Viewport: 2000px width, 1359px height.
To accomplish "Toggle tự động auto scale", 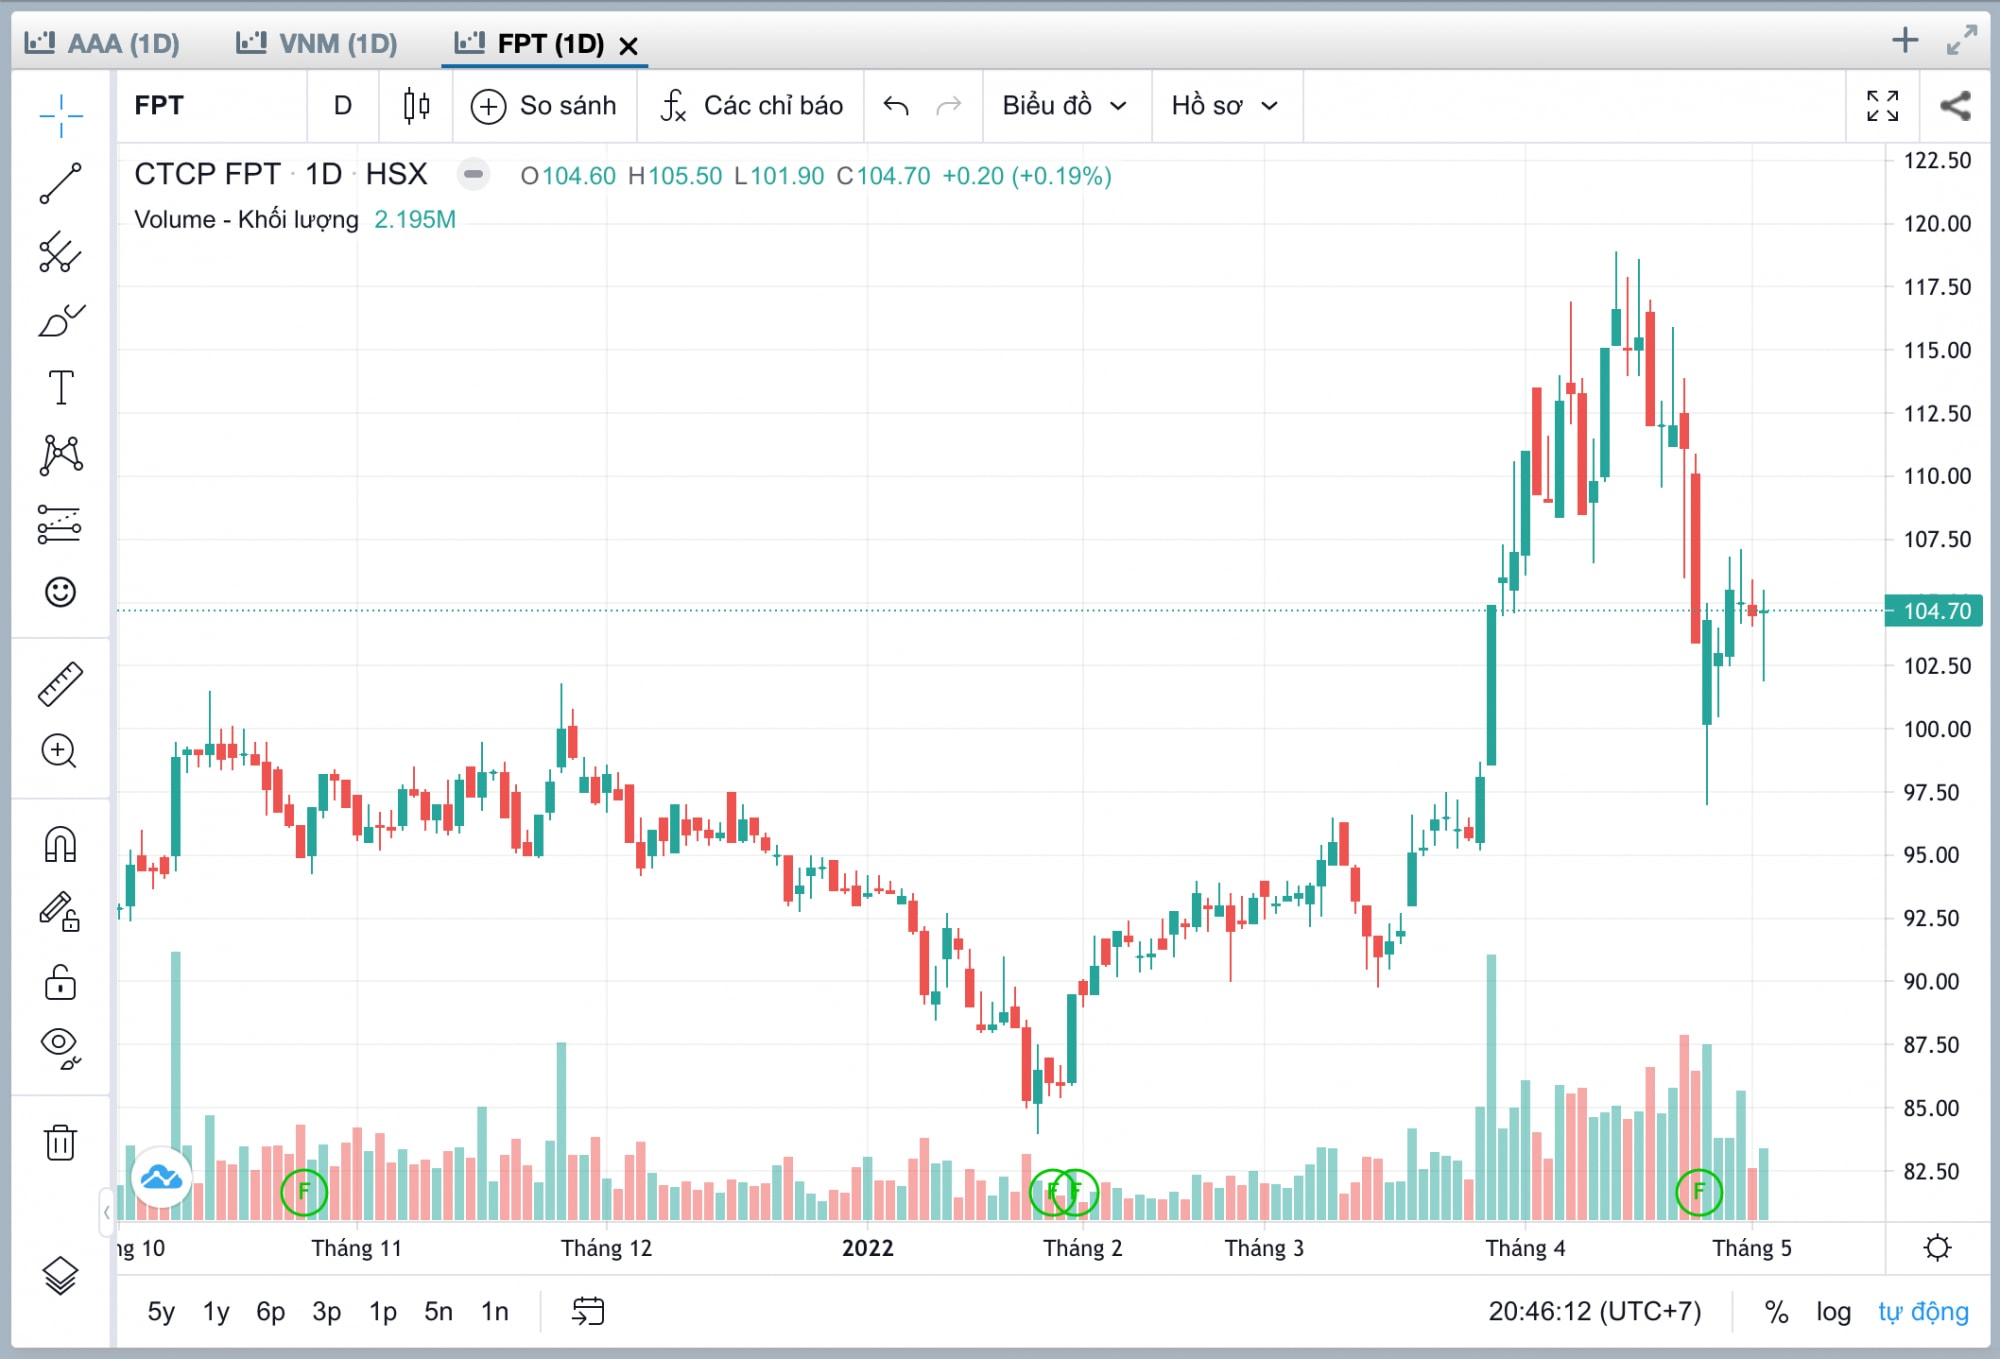I will (x=1923, y=1311).
